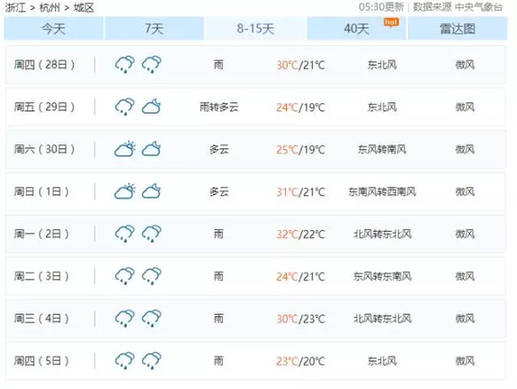Image resolution: width=517 pixels, height=389 pixels.
Task: Click first rain icon for 周二 3日
Action: click(125, 276)
